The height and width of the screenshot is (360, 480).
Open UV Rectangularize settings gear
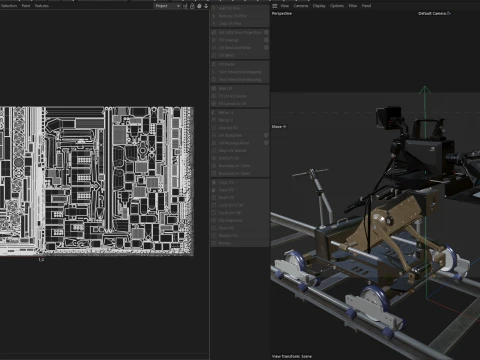pyautogui.click(x=266, y=143)
